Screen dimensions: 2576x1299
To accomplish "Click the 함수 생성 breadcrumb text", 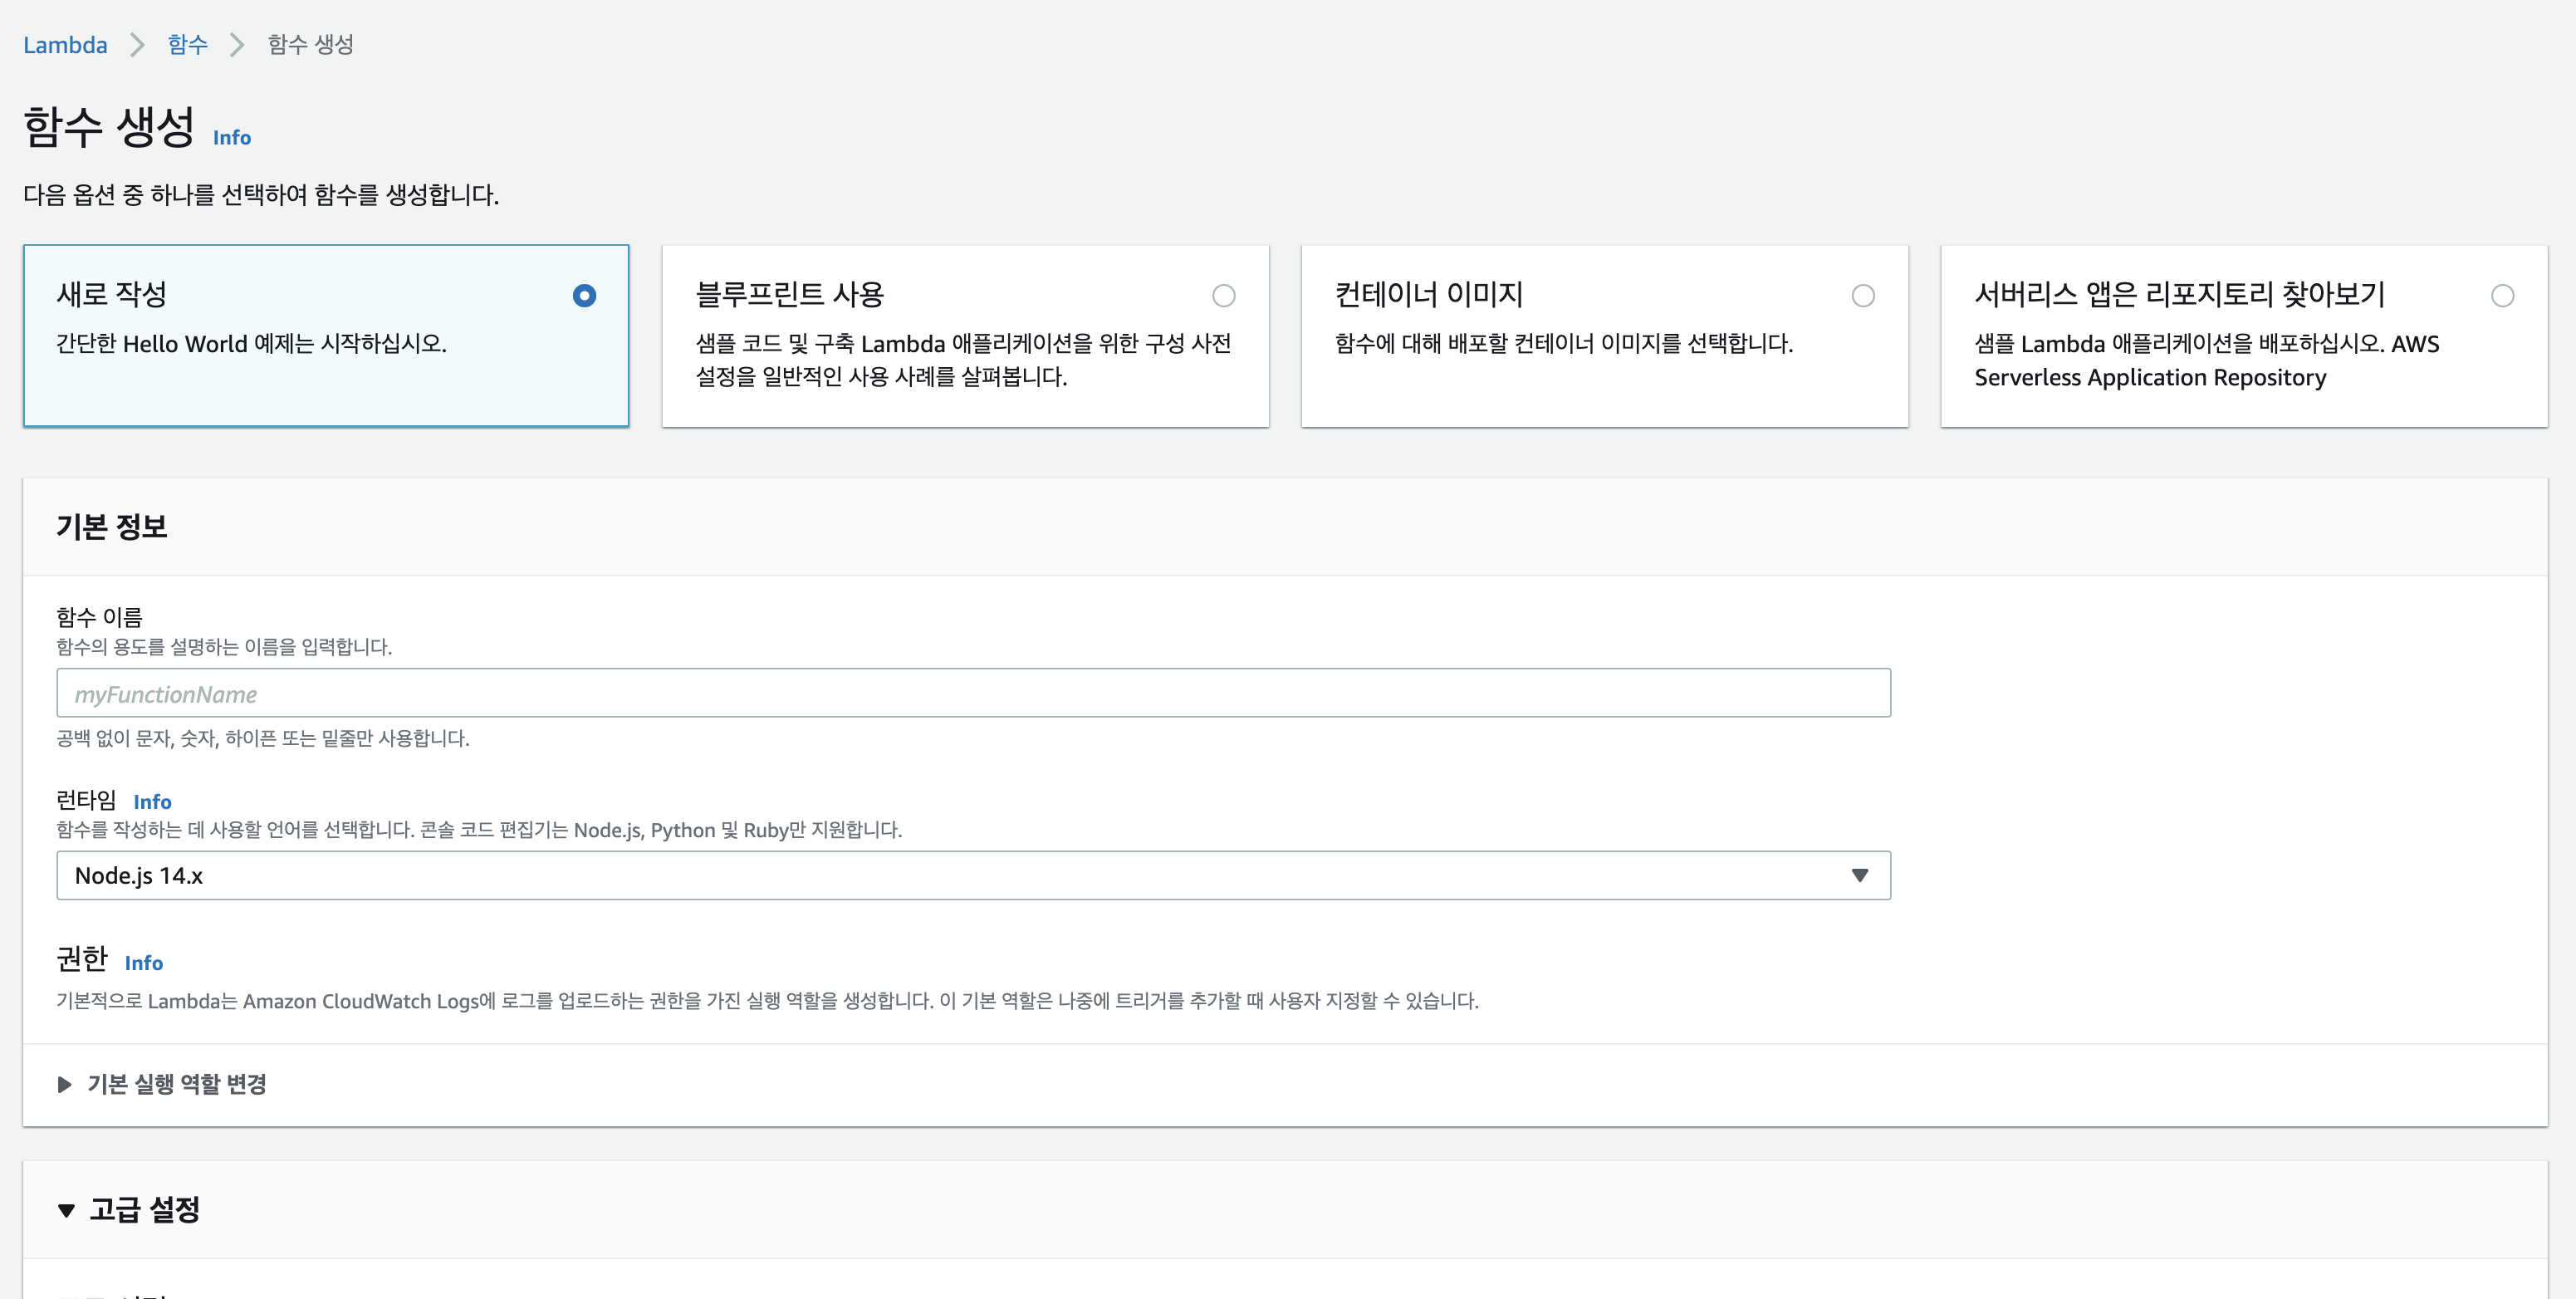I will 310,45.
